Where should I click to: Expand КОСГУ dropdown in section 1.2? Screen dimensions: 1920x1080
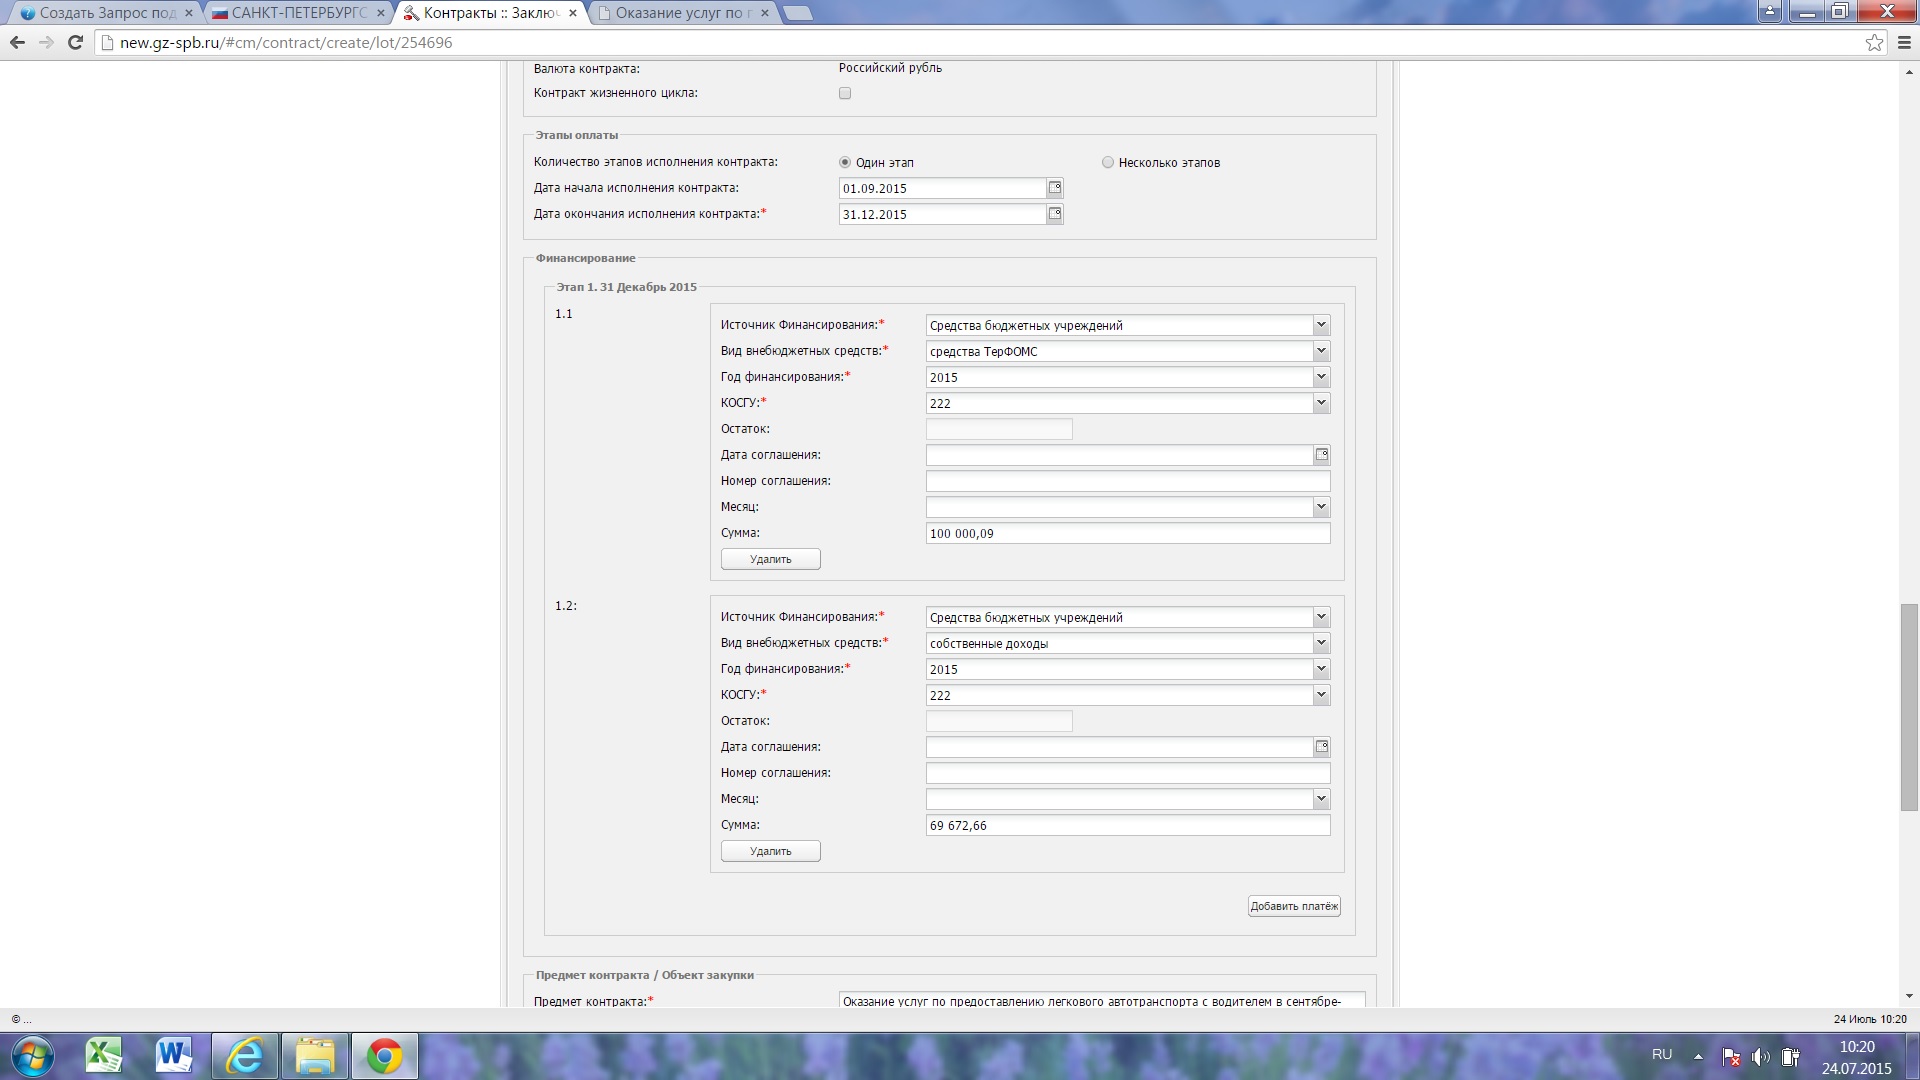click(1320, 695)
